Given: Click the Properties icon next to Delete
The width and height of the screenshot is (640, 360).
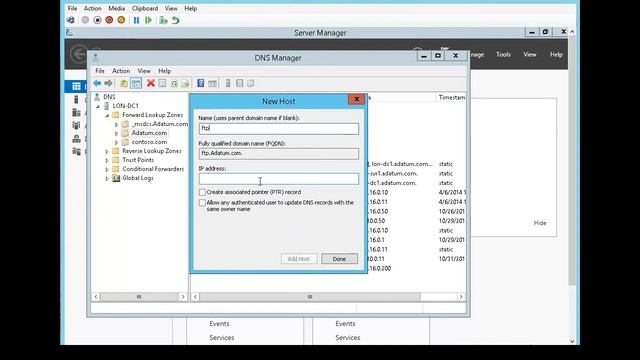Looking at the screenshot, I should tap(162, 83).
